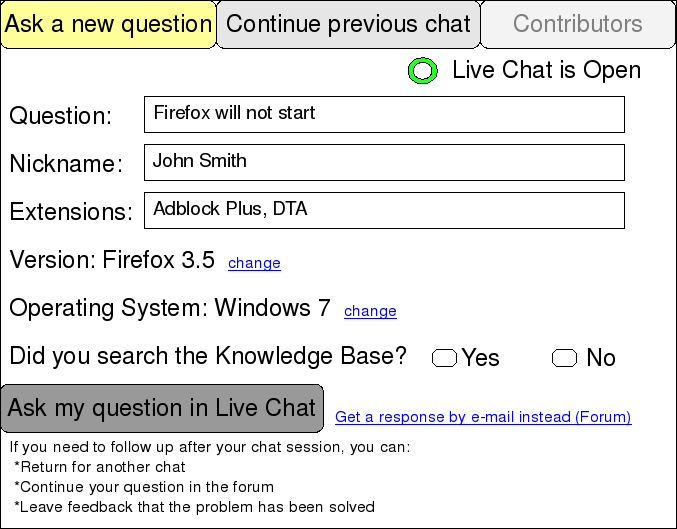Click the Nickname: label
Screen dimensions: 677x529
[66, 164]
